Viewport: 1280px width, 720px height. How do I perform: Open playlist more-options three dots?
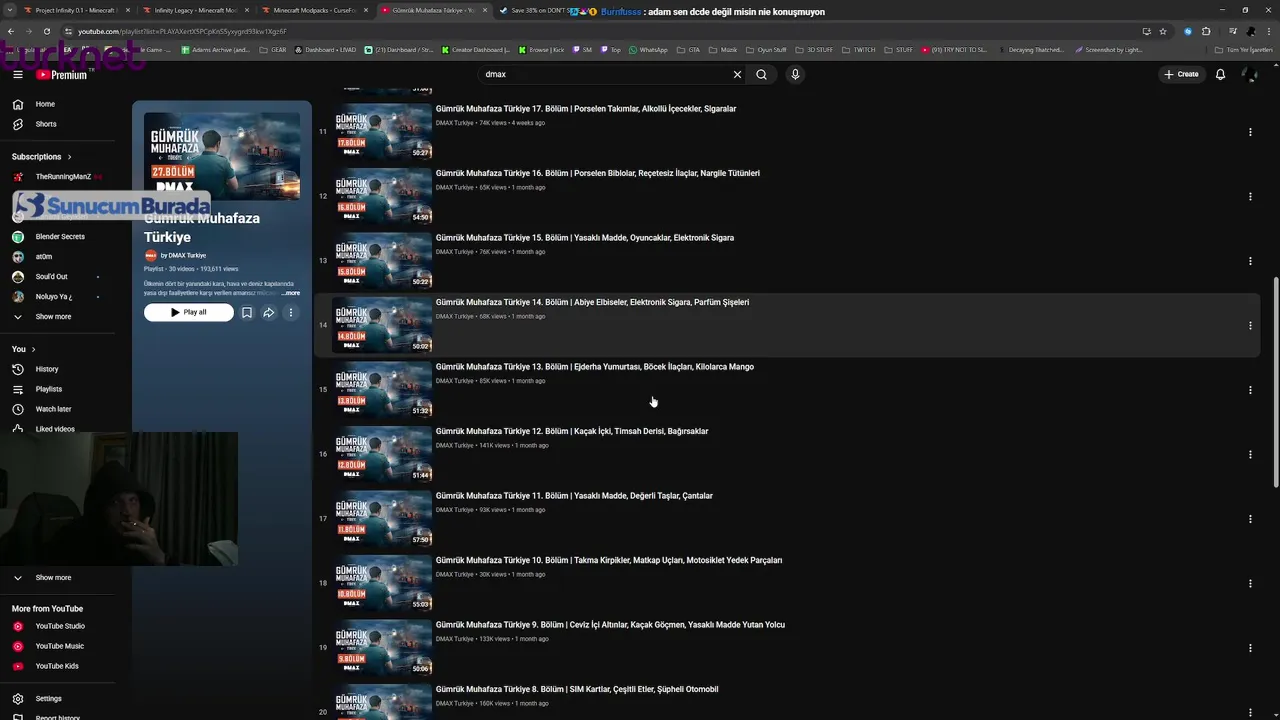pos(291,312)
